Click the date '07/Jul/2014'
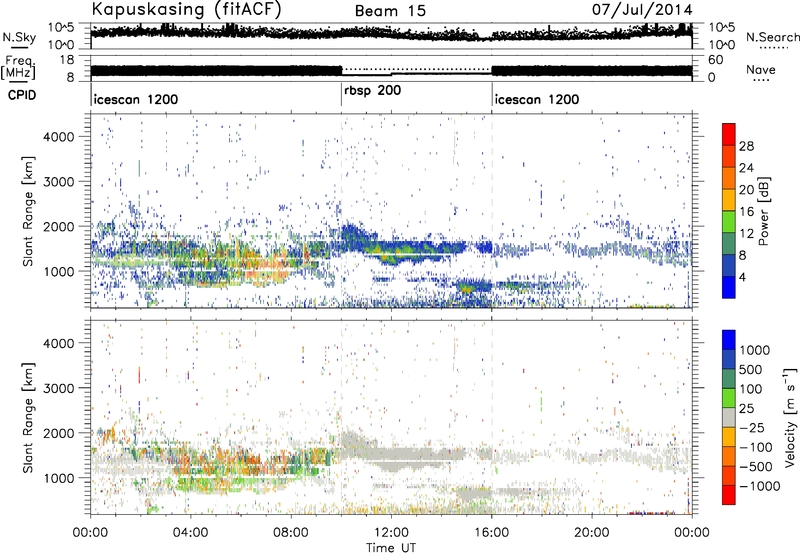 (x=642, y=10)
